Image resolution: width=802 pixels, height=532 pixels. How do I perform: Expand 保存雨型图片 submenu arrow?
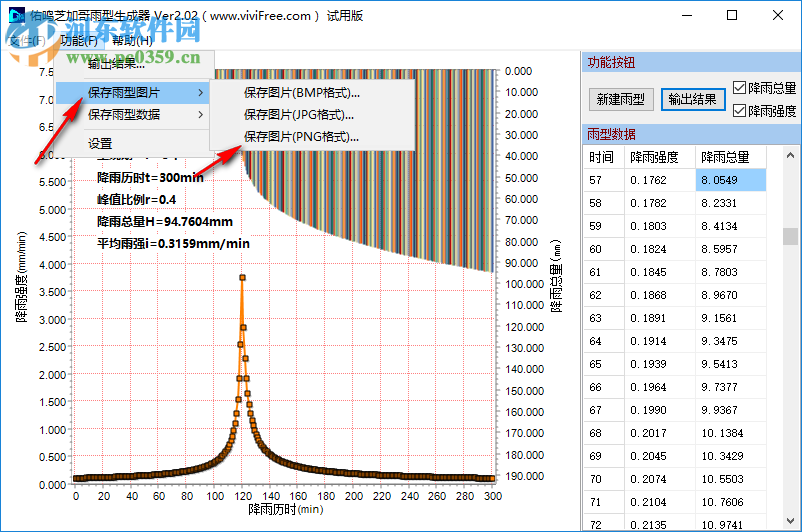point(200,93)
